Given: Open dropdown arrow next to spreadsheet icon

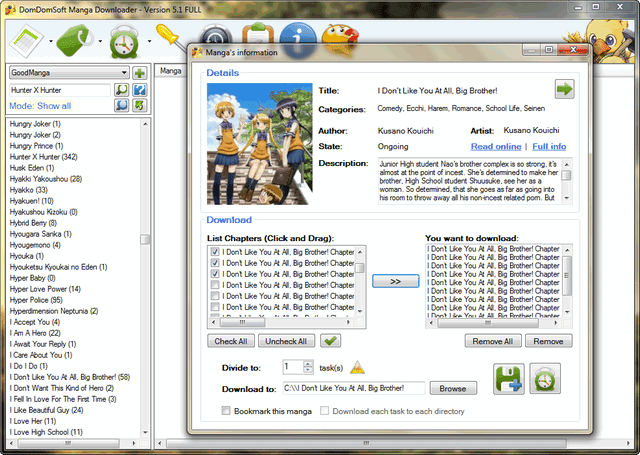Looking at the screenshot, I should 51,41.
